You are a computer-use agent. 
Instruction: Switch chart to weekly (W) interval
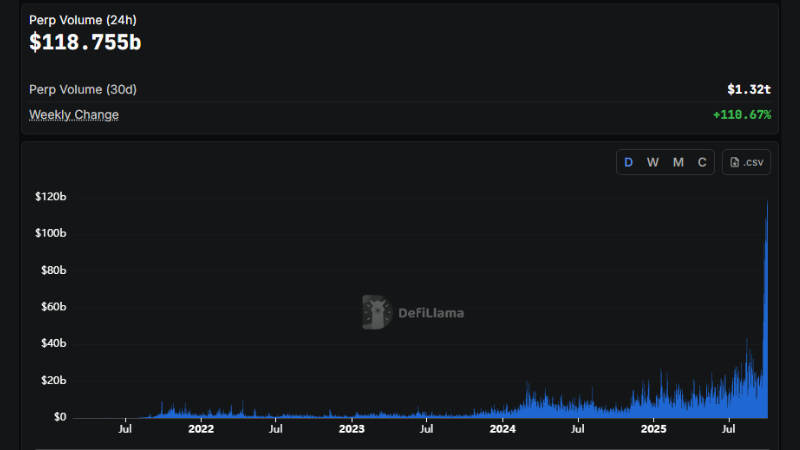click(653, 162)
